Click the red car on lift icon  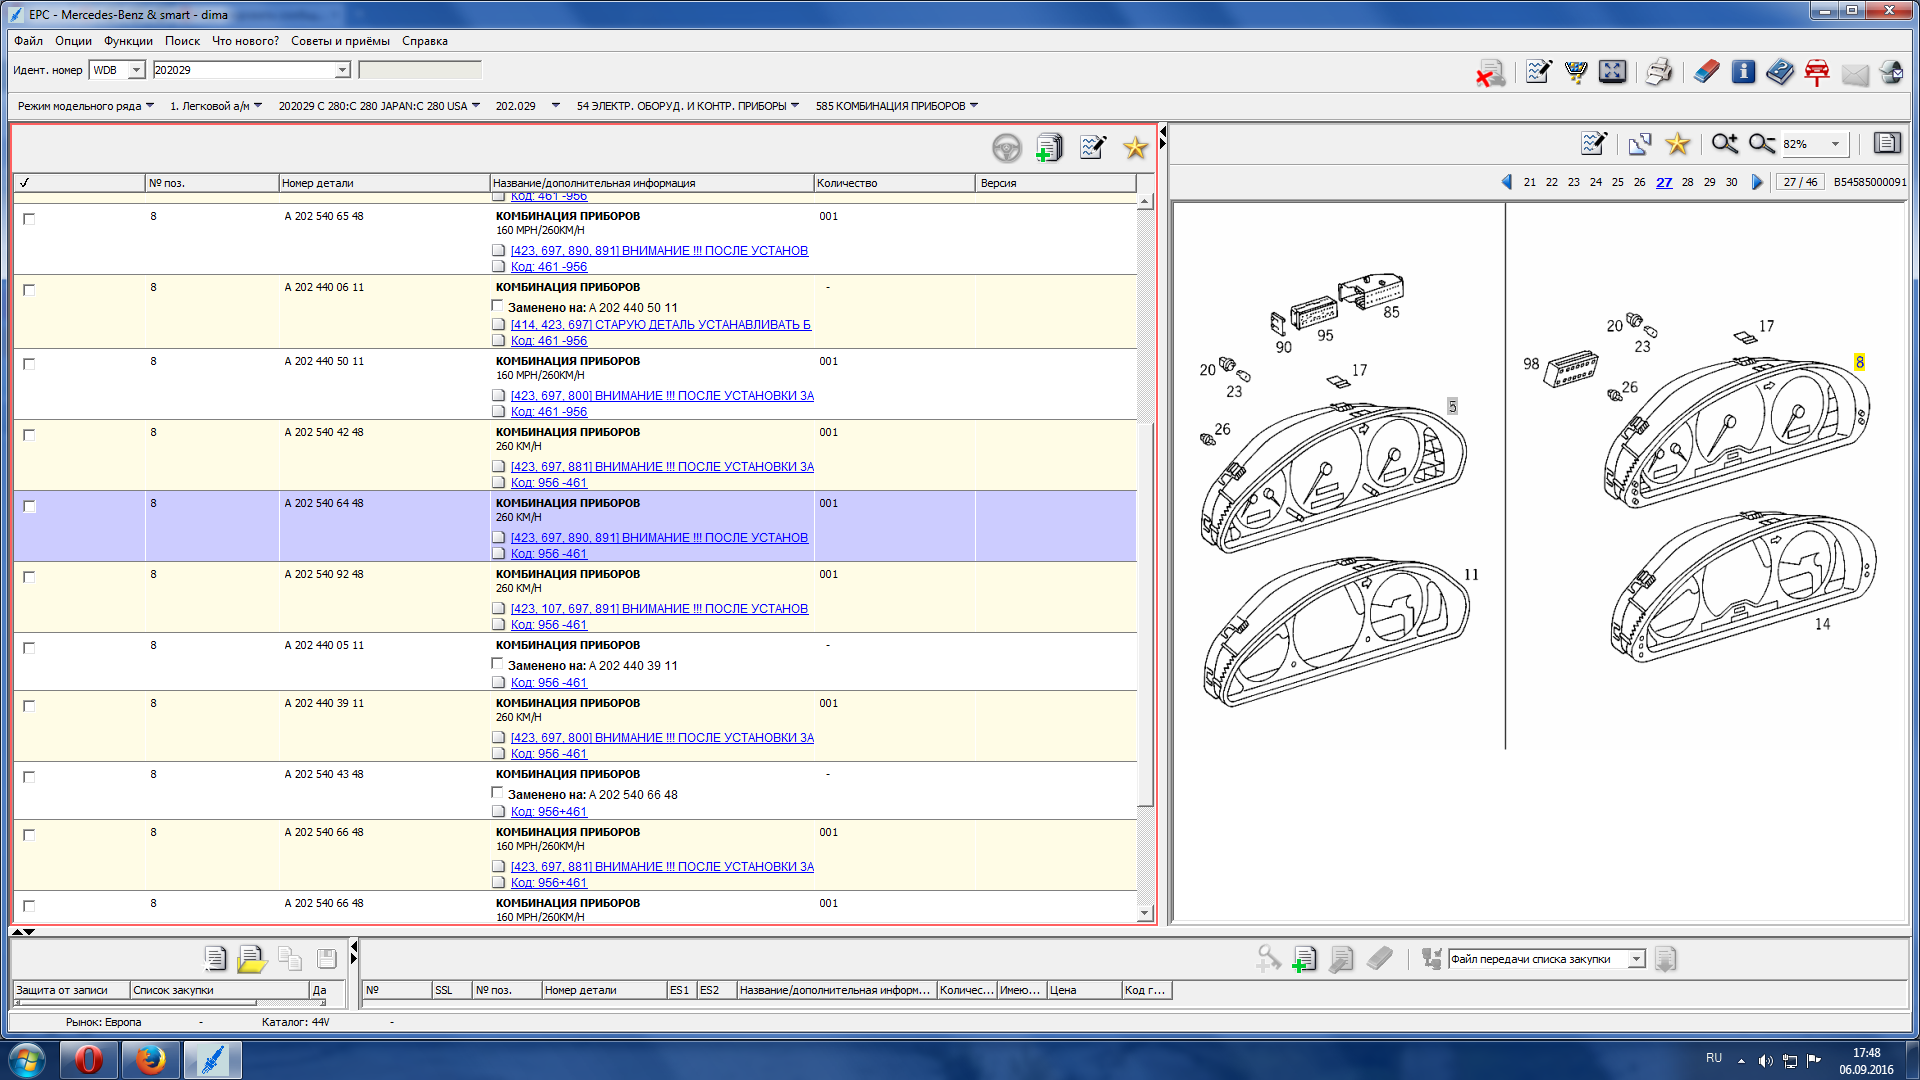[x=1817, y=72]
